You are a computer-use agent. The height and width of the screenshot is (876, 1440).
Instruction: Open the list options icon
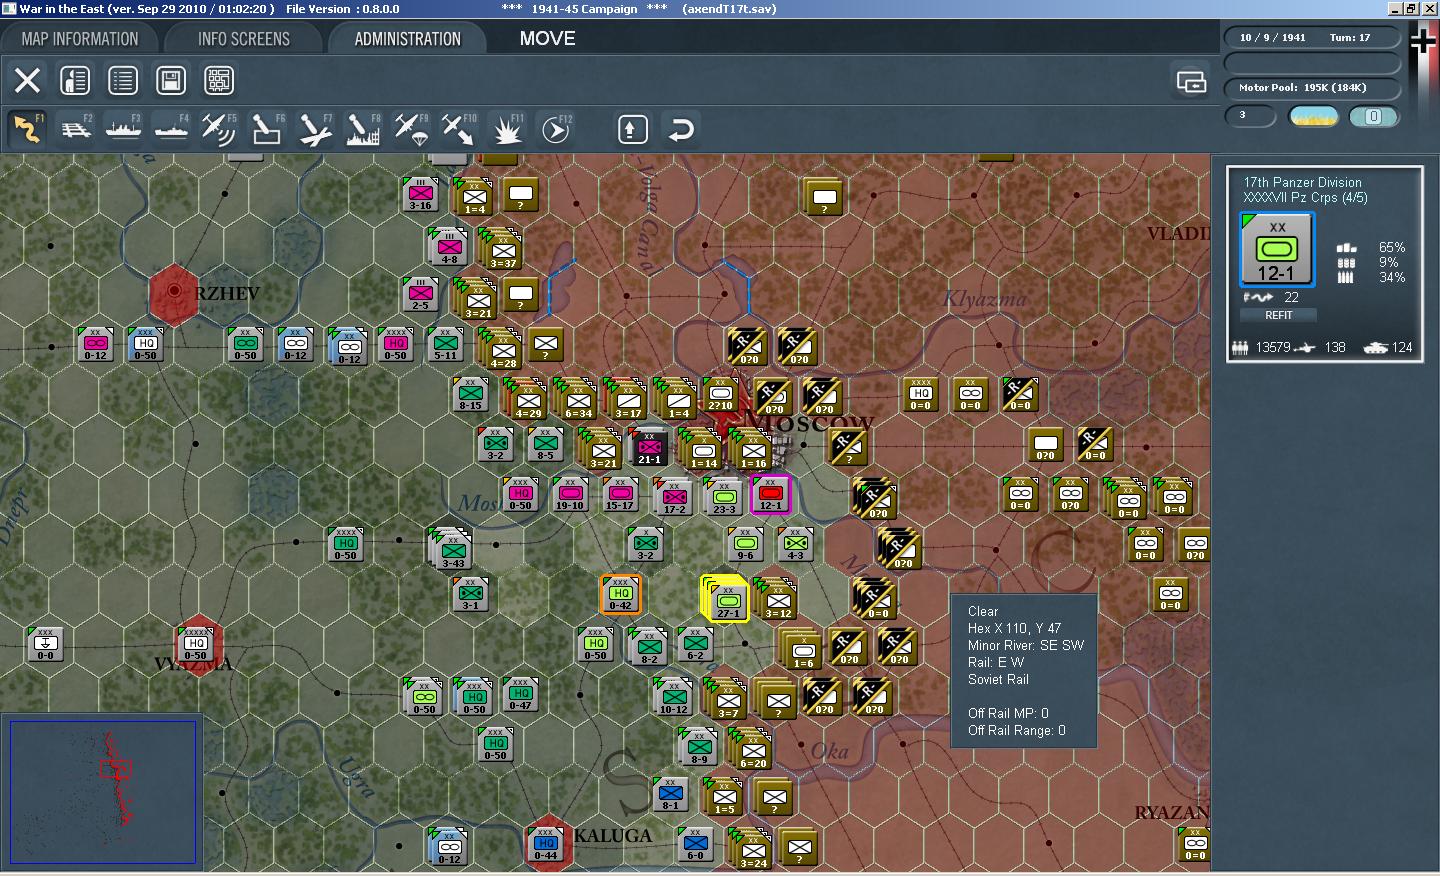(x=123, y=80)
